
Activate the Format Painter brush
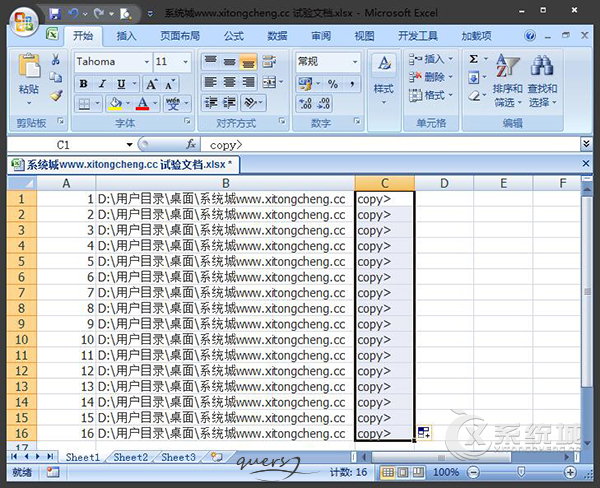(x=56, y=95)
